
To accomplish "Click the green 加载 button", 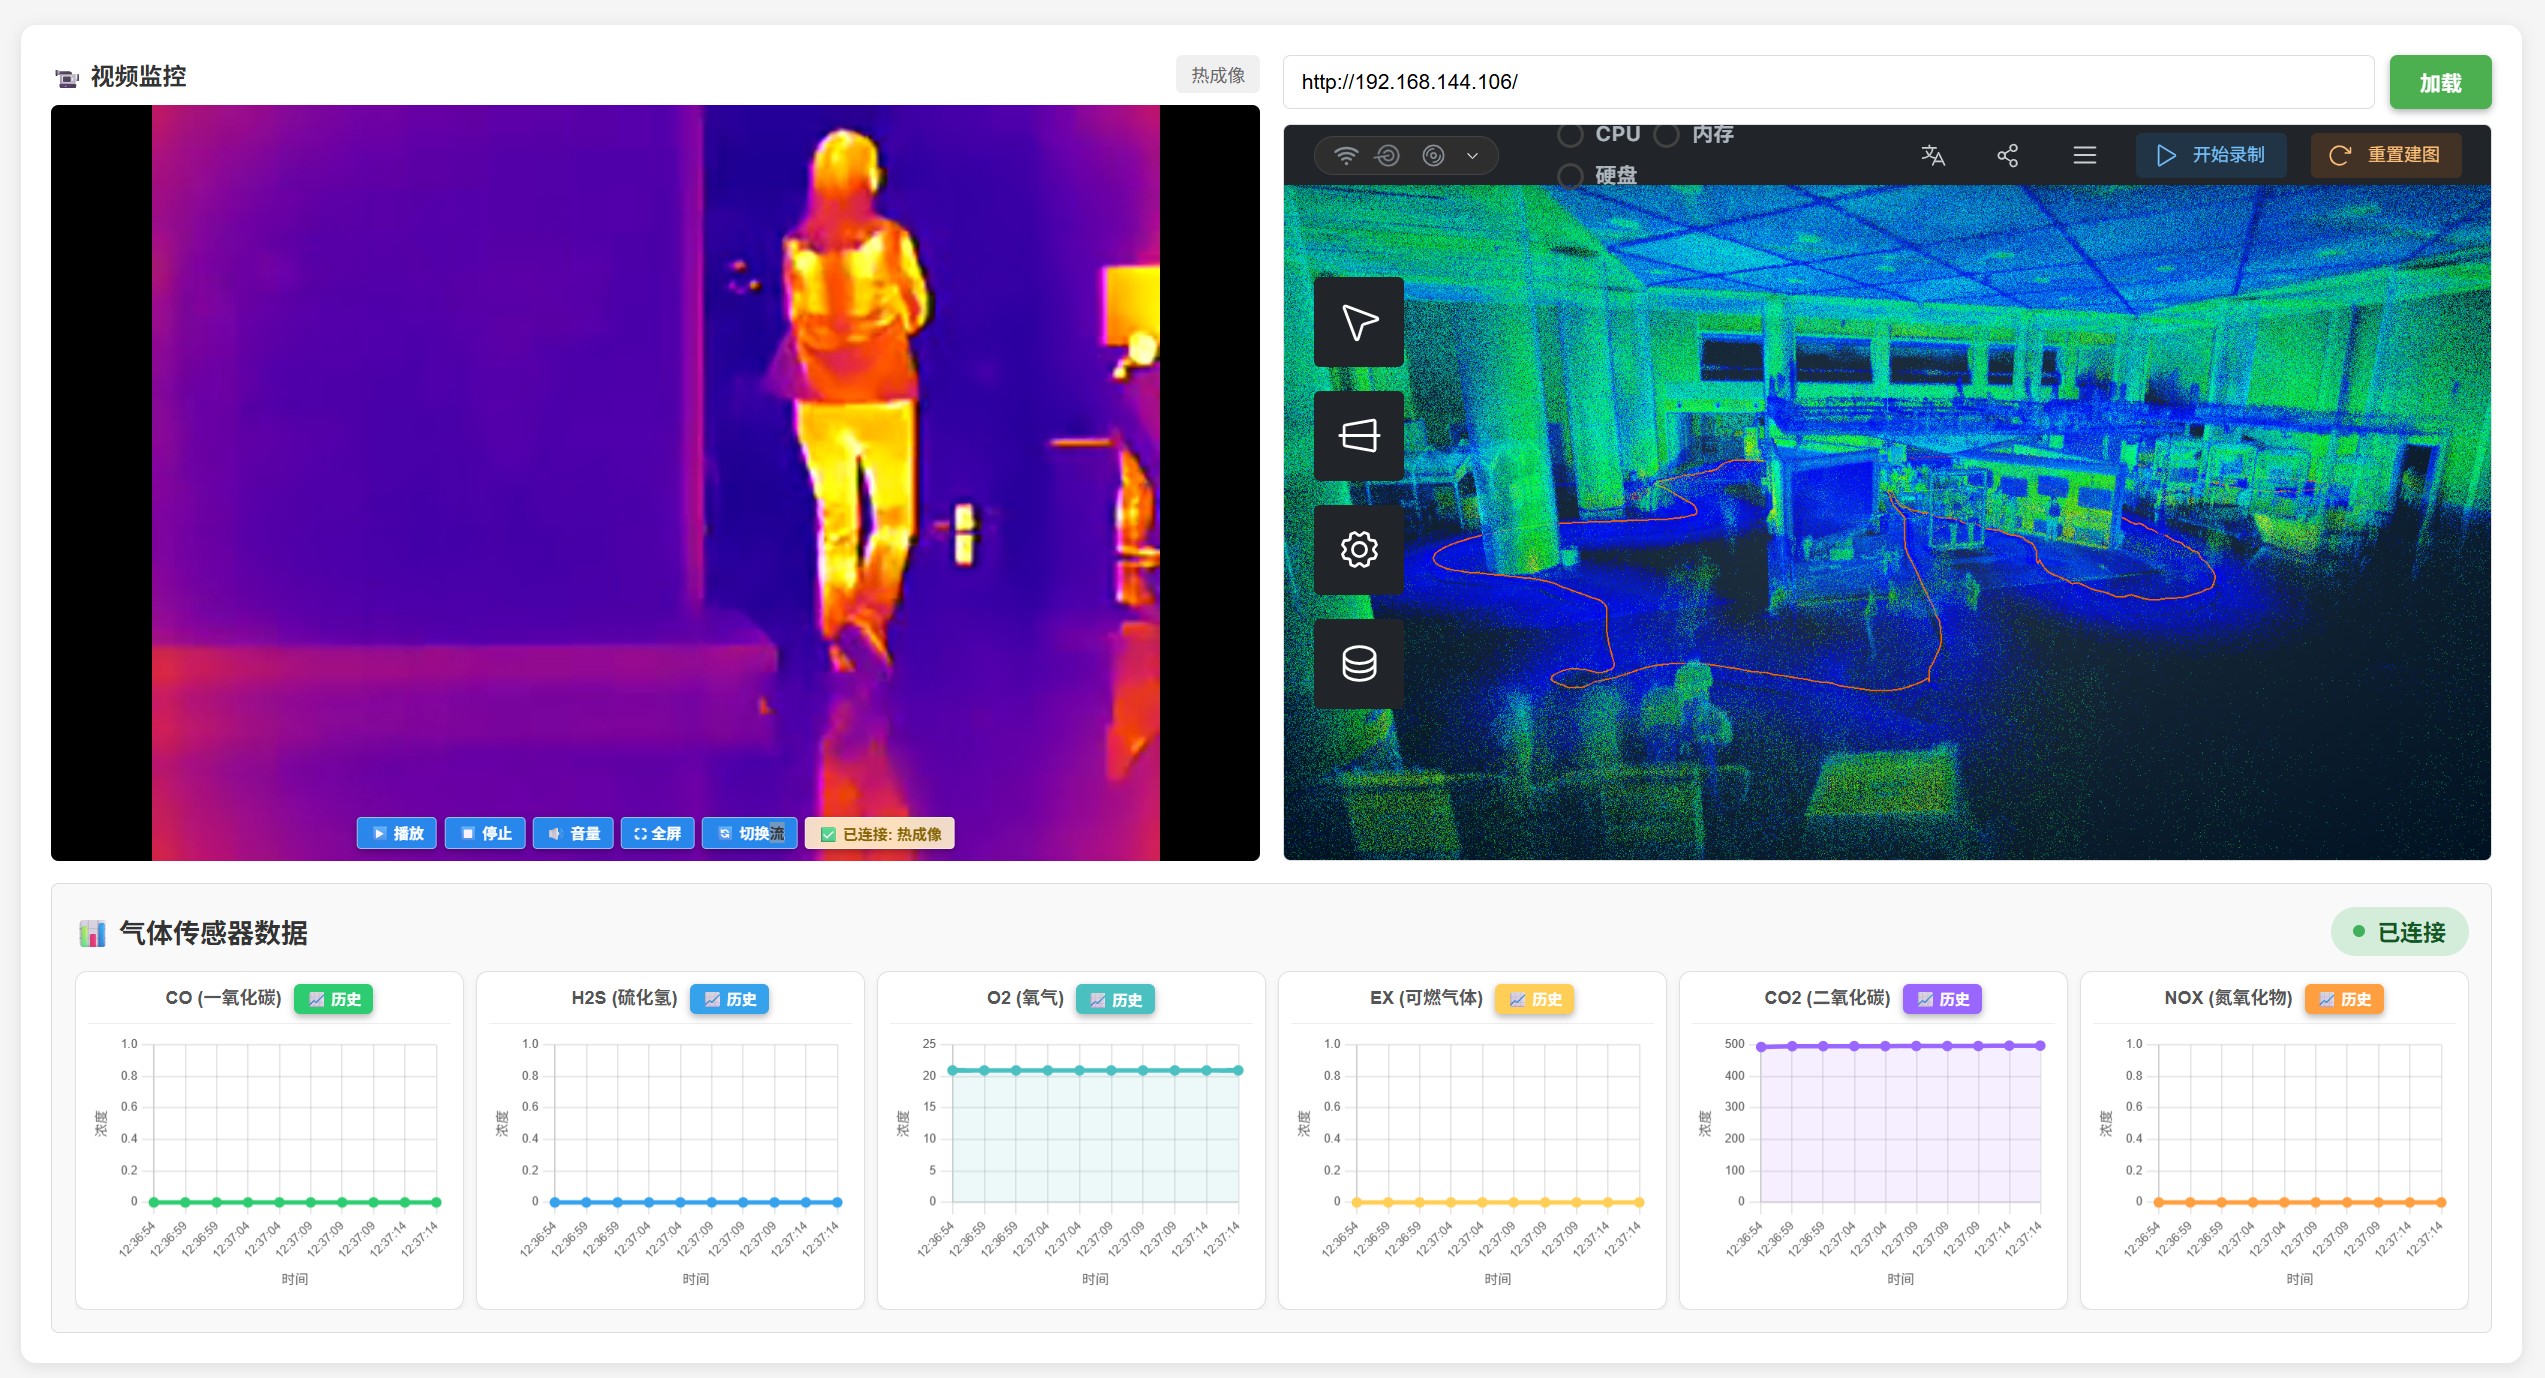I will (x=2440, y=83).
